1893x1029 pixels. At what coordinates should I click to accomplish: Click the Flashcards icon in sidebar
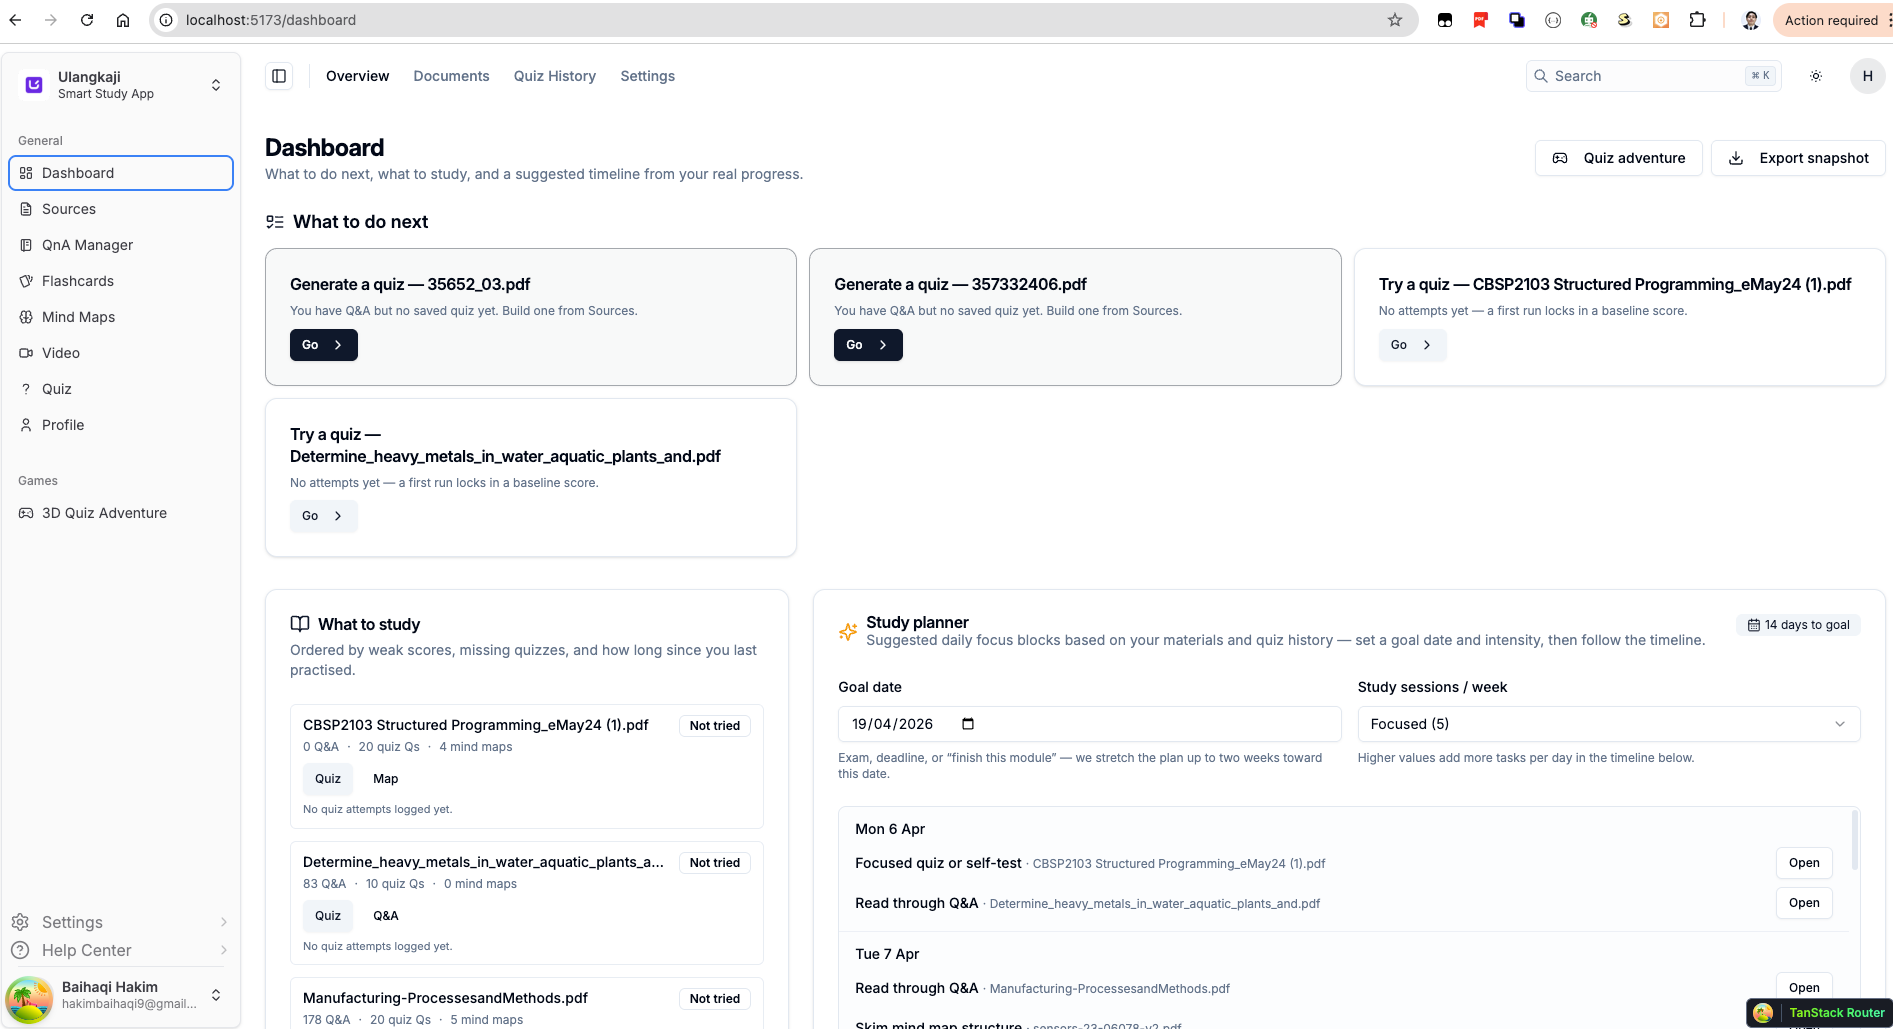(x=26, y=281)
